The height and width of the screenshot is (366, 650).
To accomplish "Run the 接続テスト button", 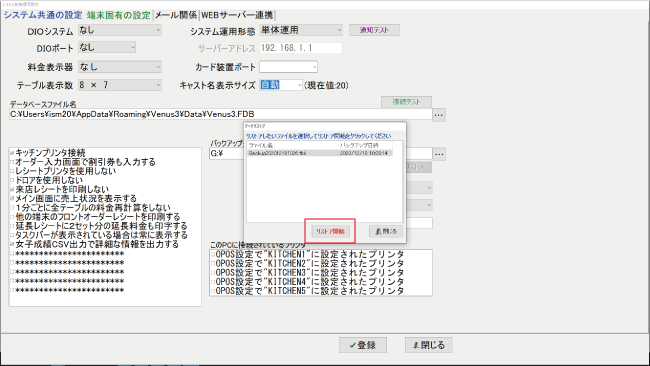I will [x=406, y=102].
